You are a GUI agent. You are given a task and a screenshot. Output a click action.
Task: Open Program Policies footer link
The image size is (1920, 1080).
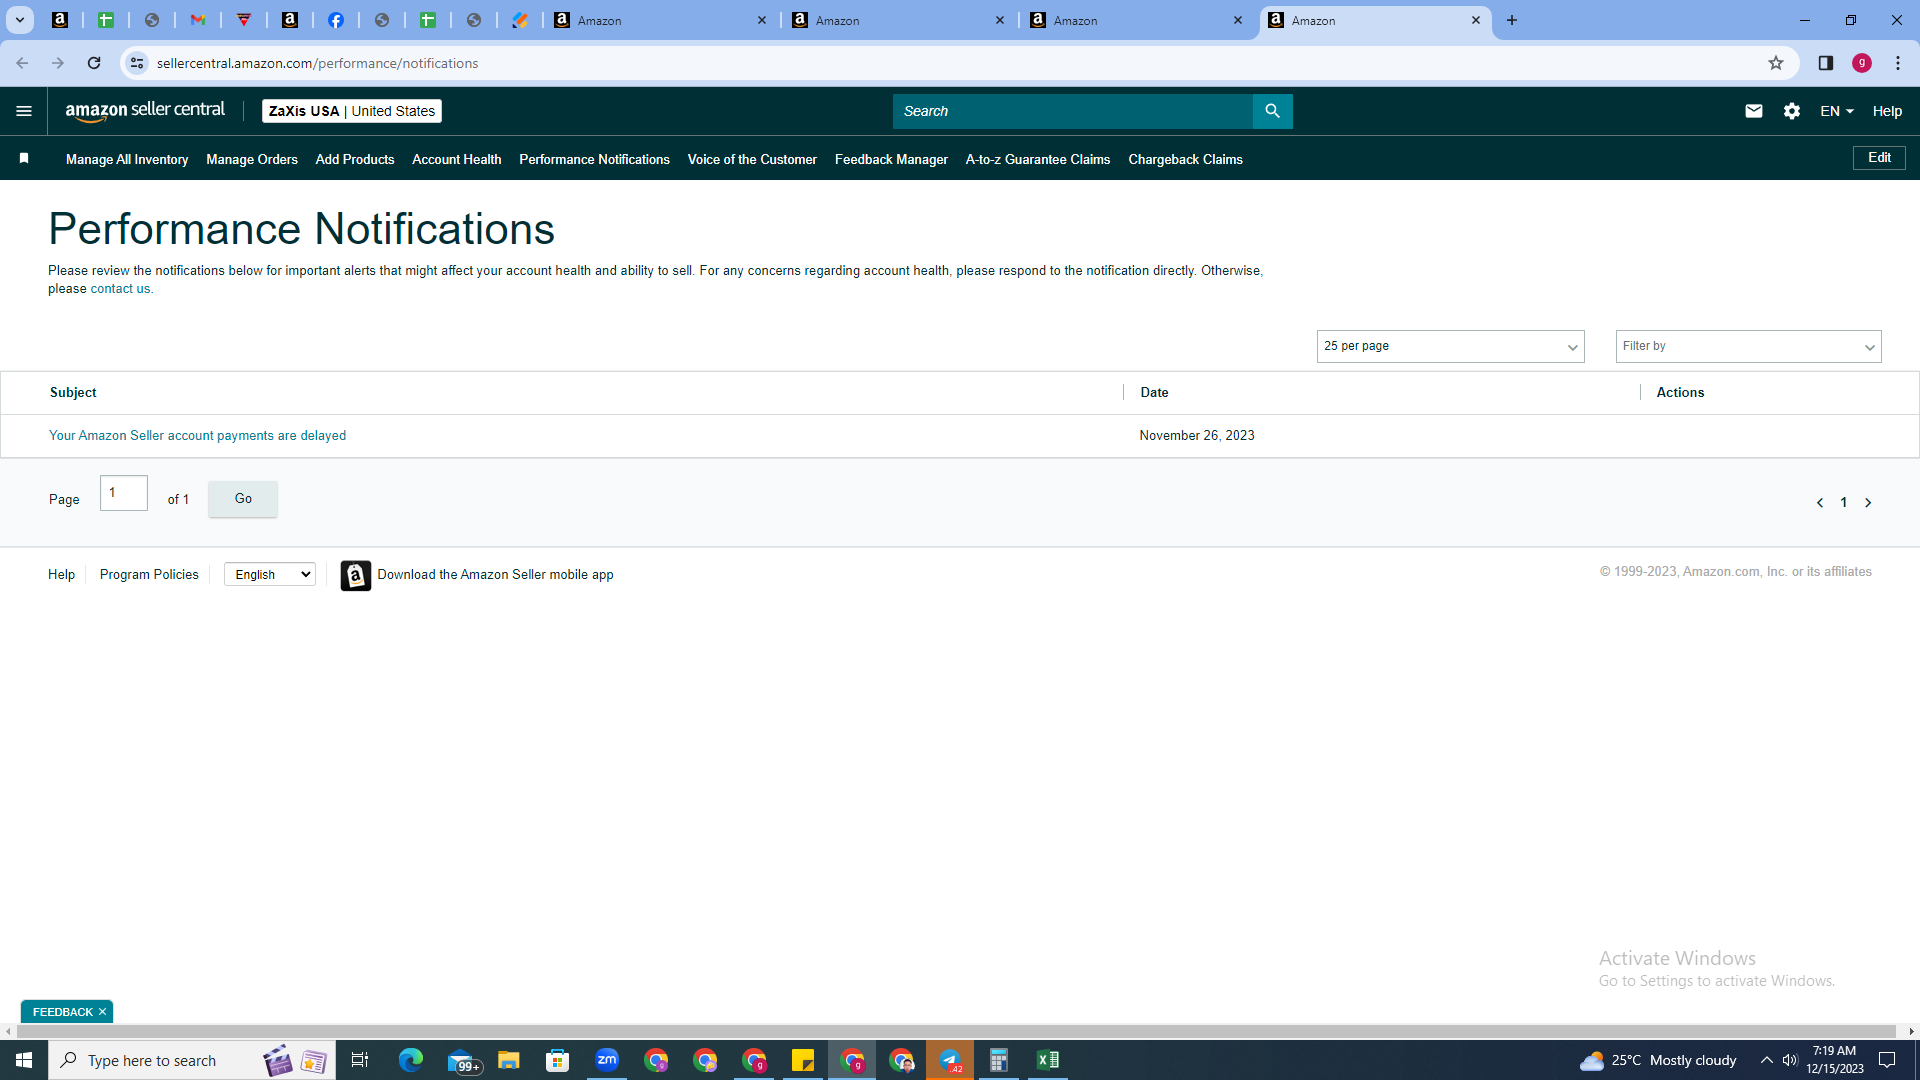[x=149, y=574]
